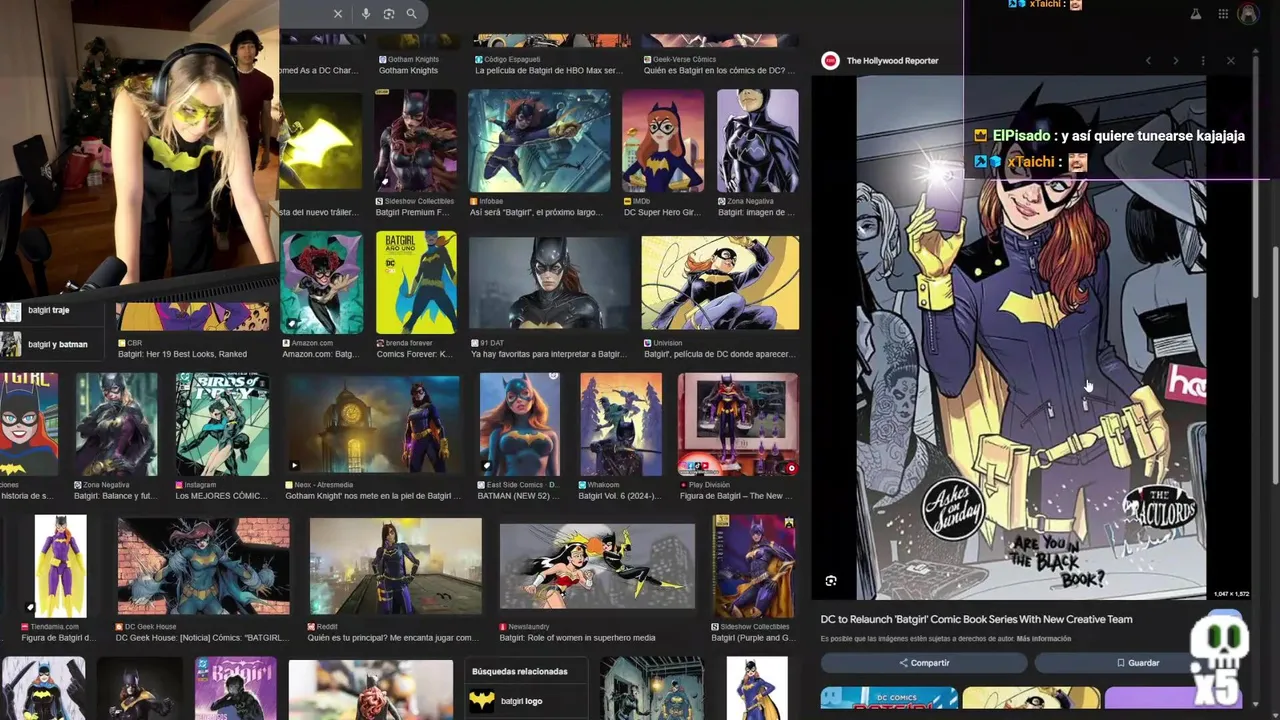
Task: Open the Amazon.com Batgirl comic cover image
Action: [x=321, y=283]
